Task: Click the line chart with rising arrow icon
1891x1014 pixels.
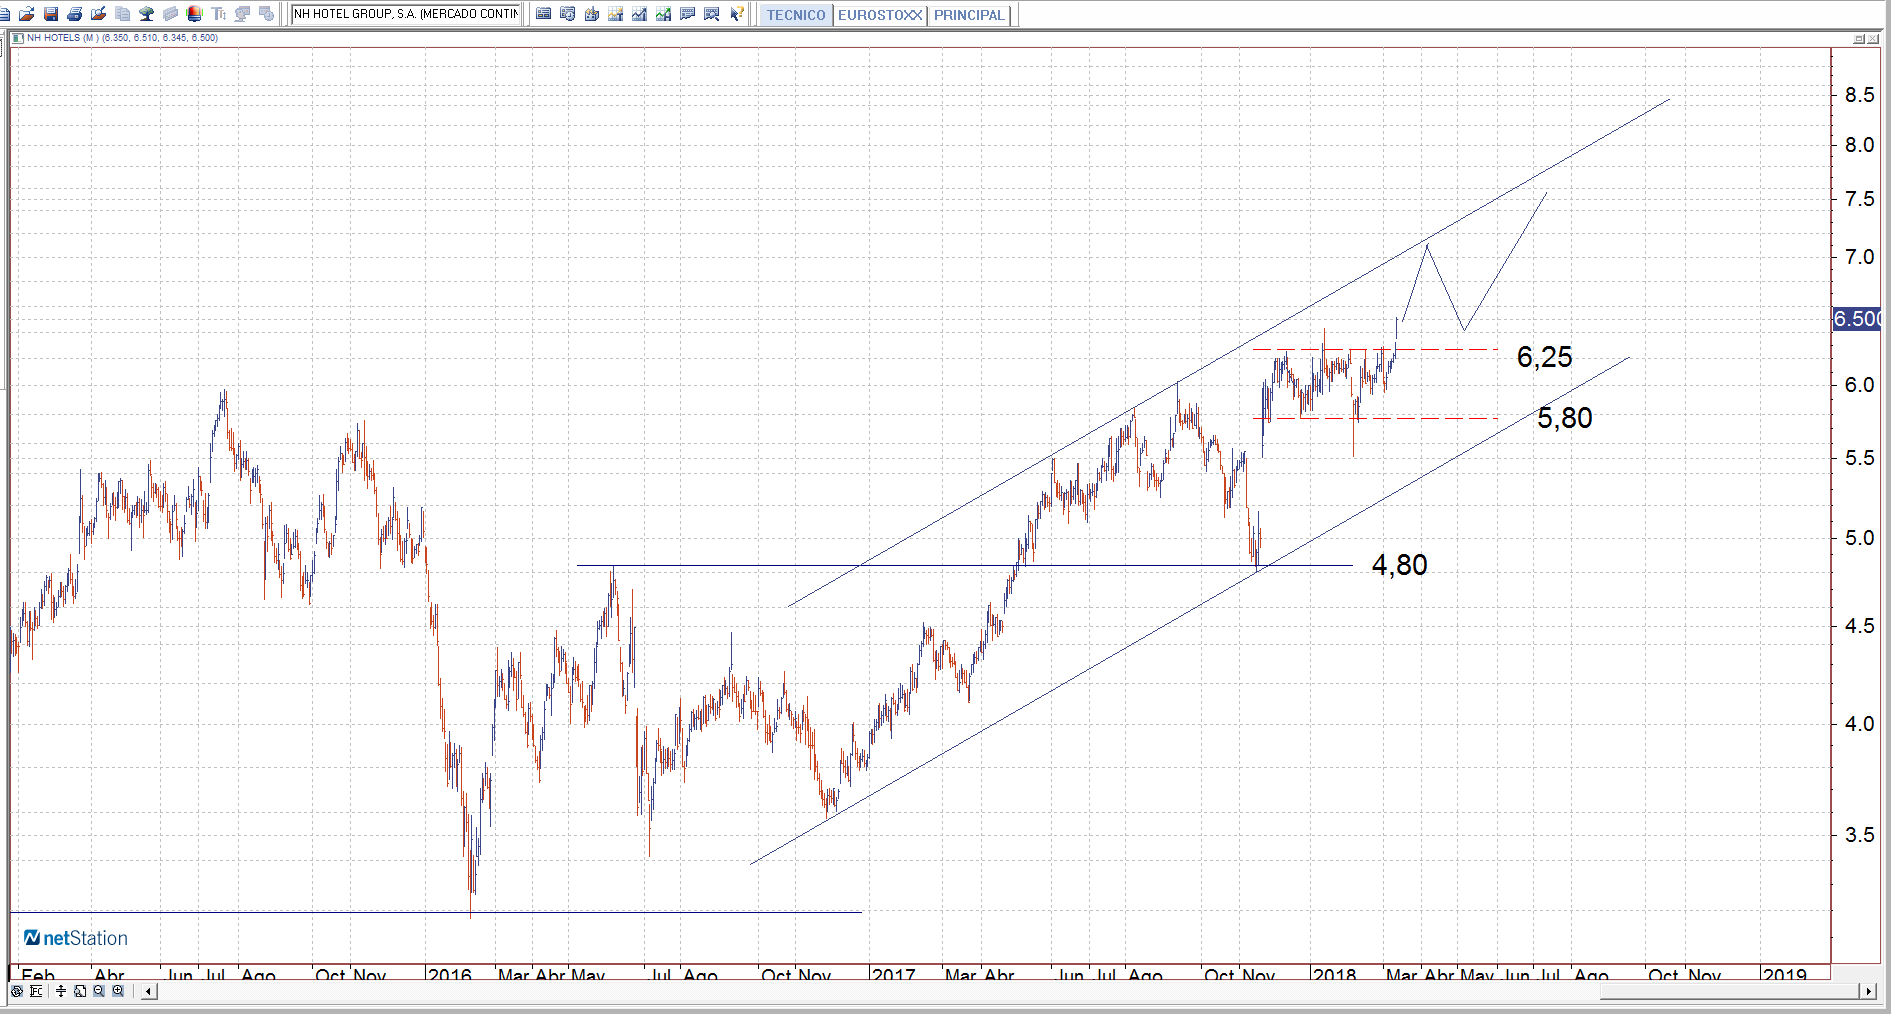Action: 640,14
